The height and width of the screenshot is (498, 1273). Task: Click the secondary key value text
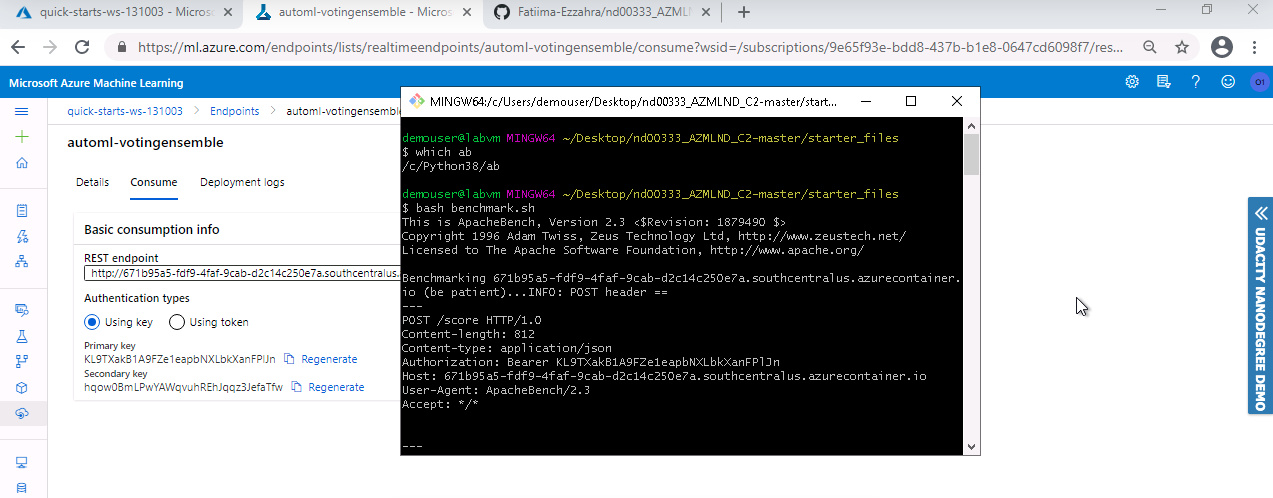[184, 387]
